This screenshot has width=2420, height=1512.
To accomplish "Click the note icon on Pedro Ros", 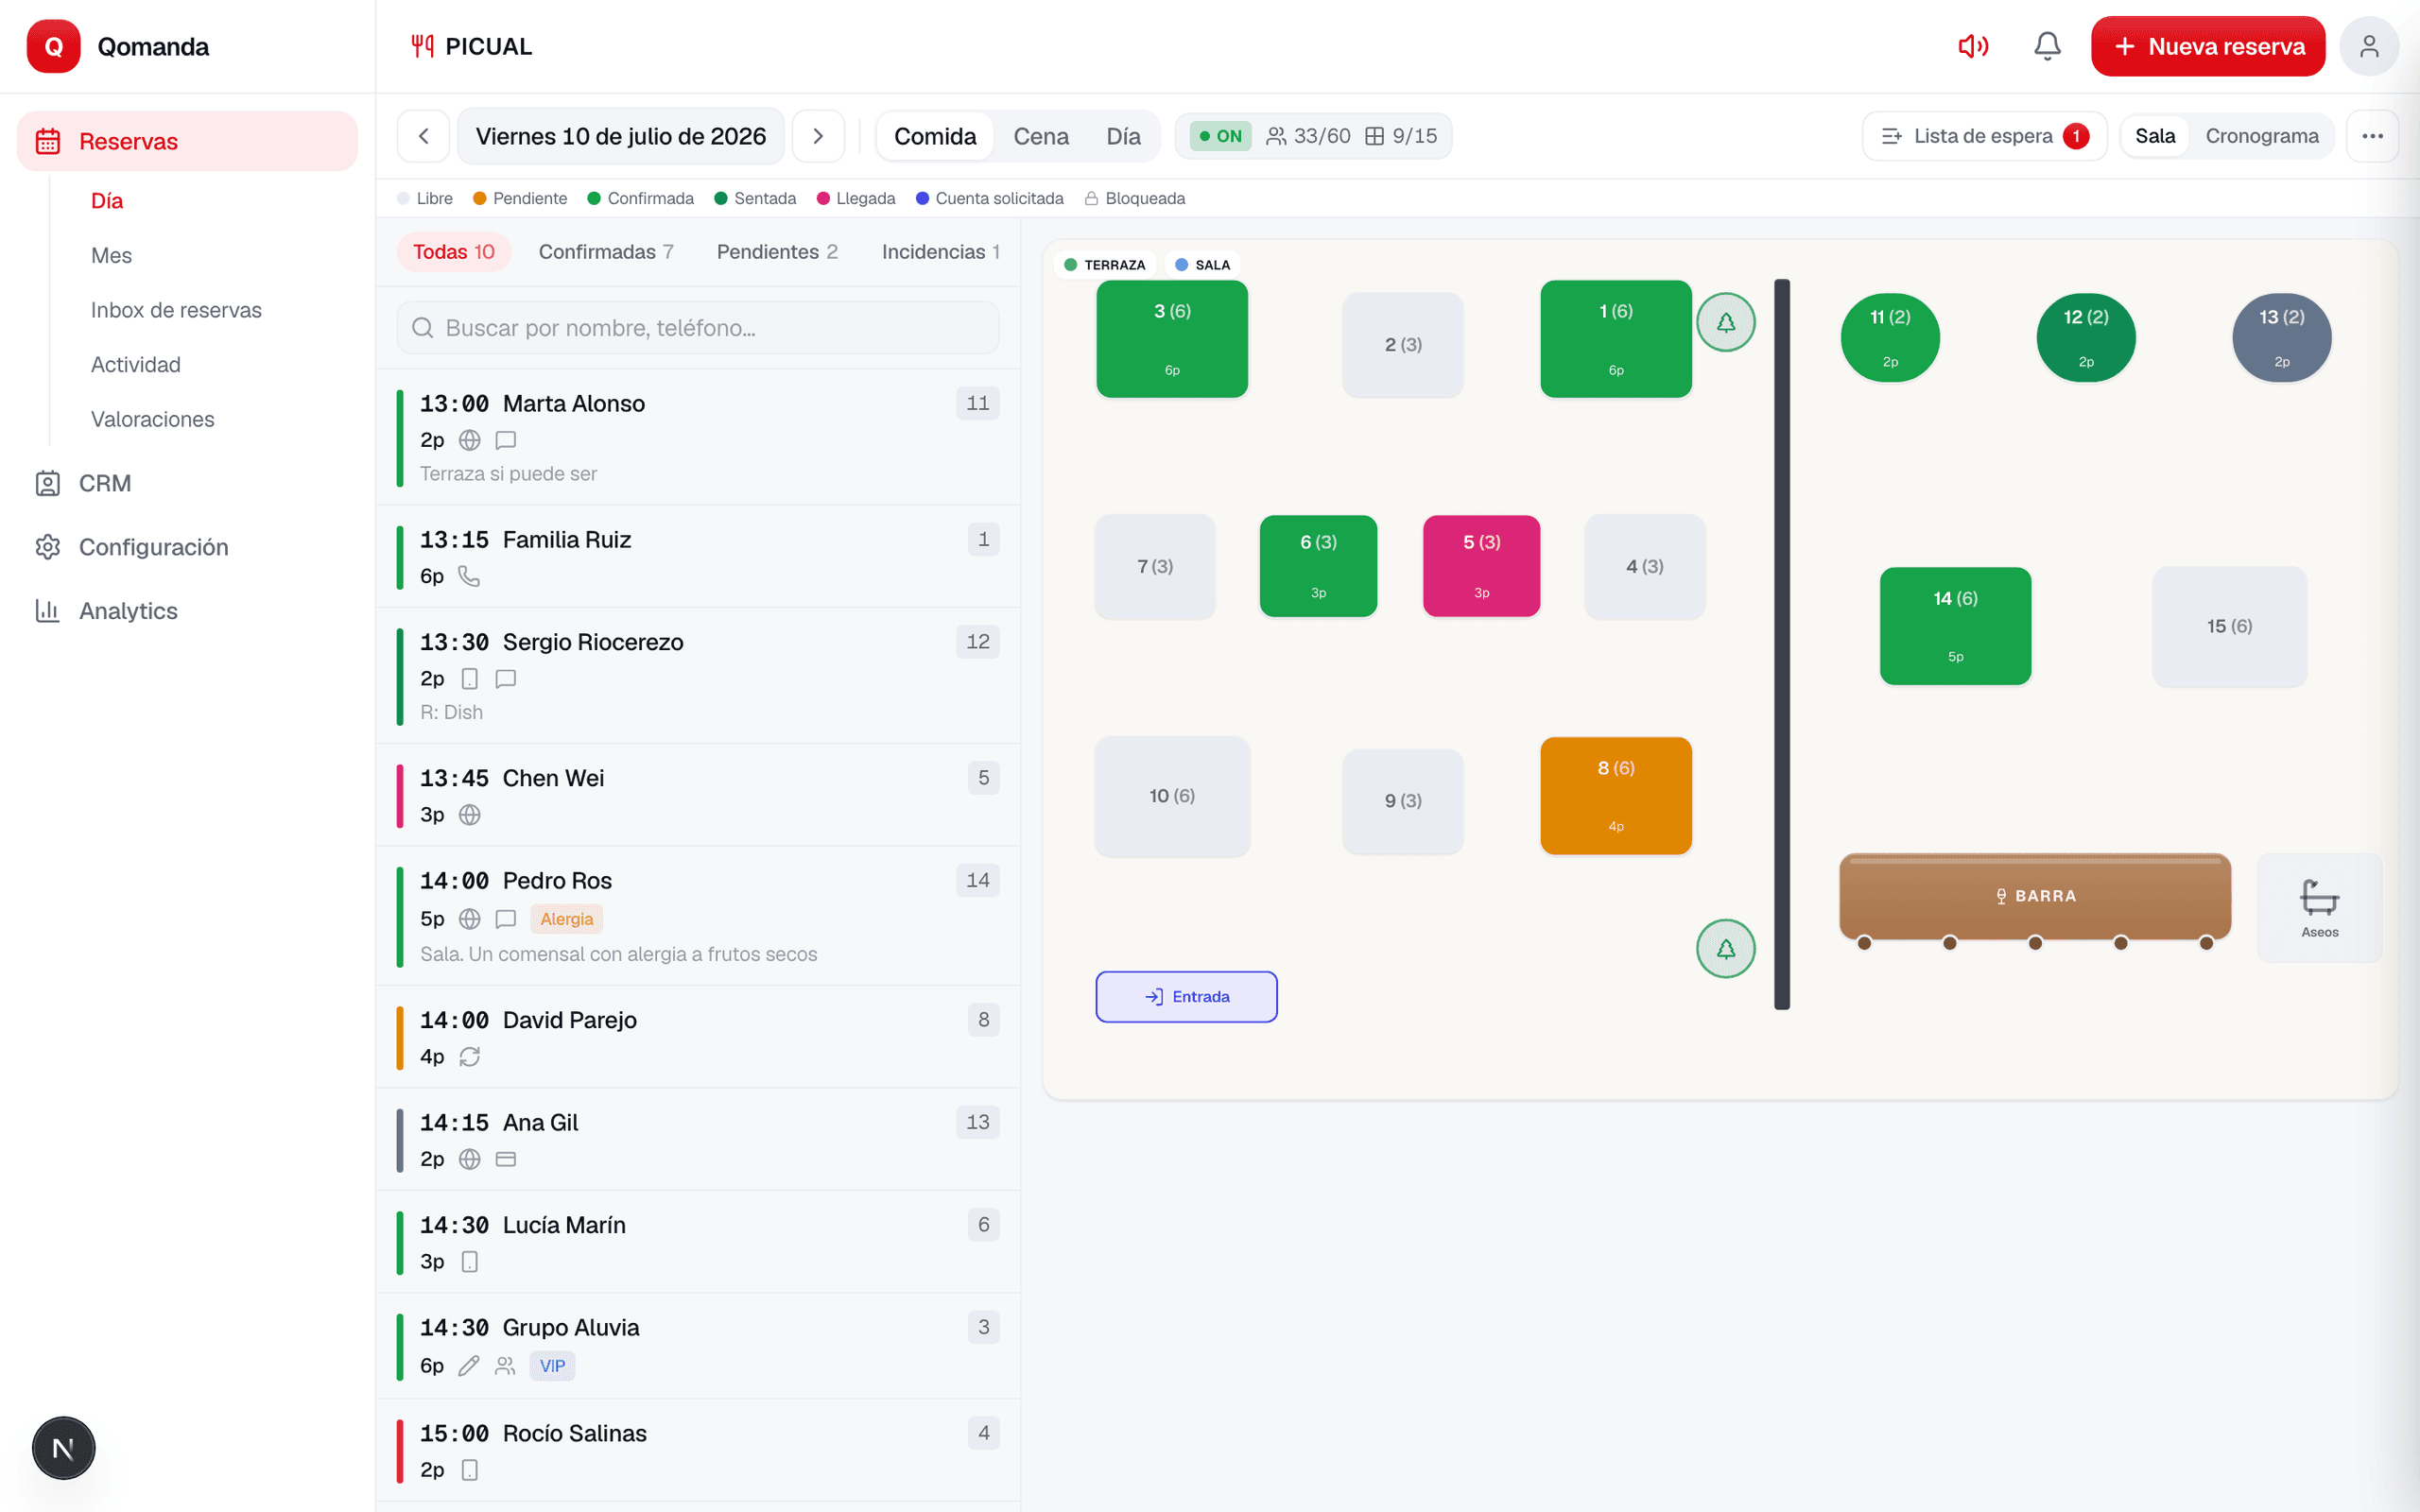I will [x=506, y=919].
